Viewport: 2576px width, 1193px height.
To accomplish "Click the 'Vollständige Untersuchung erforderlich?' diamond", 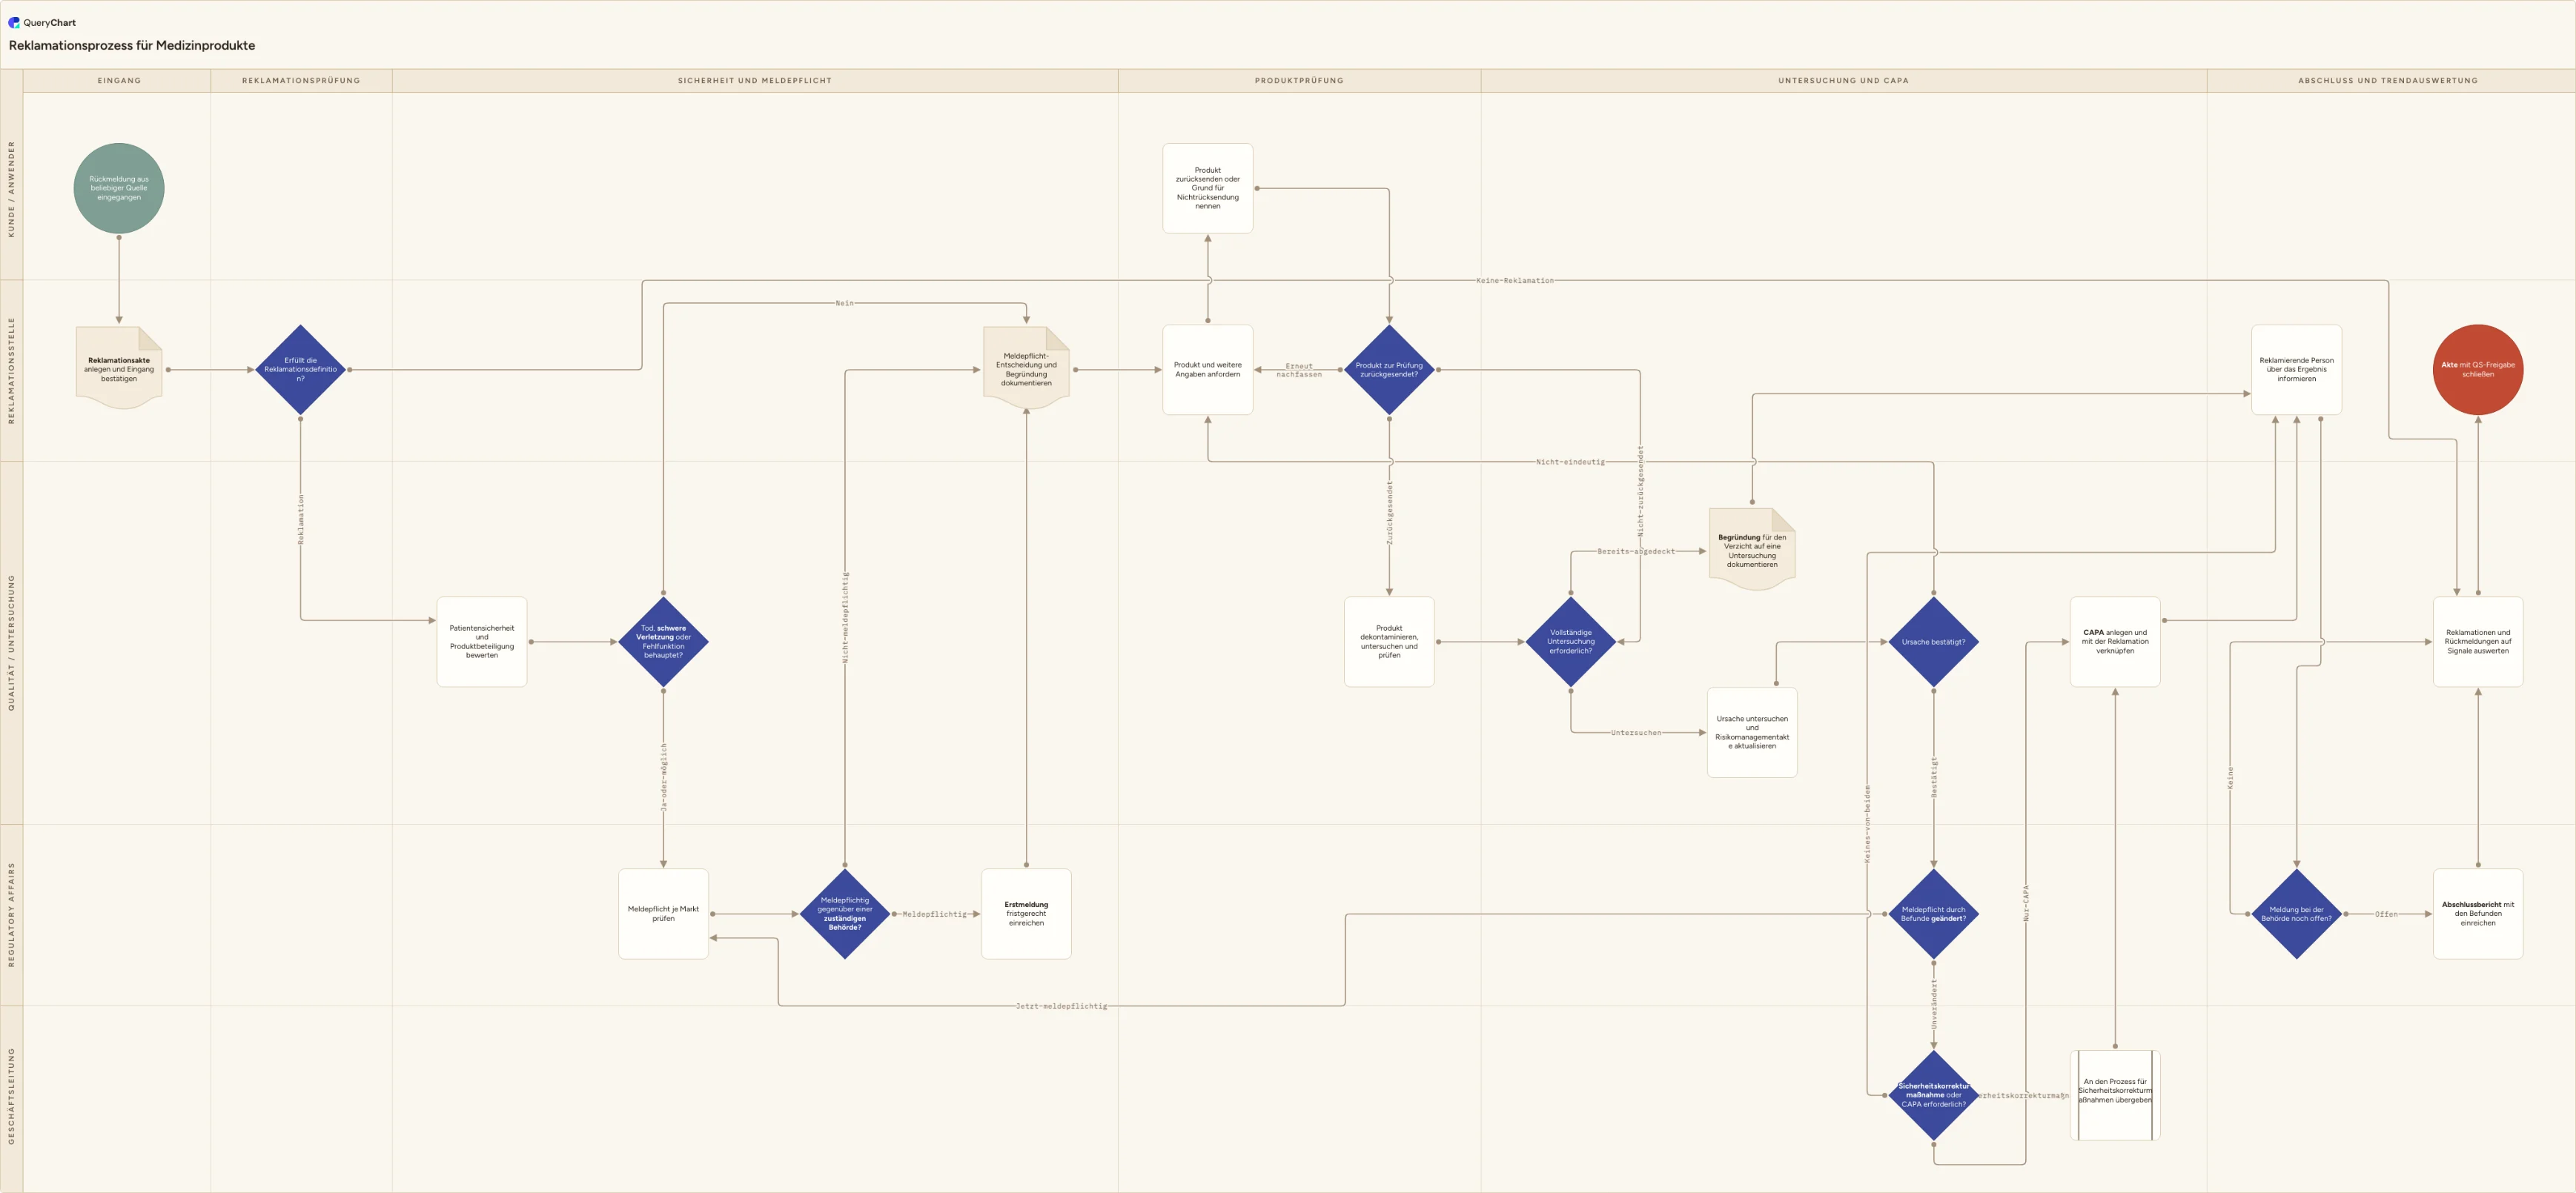I will coord(1571,642).
